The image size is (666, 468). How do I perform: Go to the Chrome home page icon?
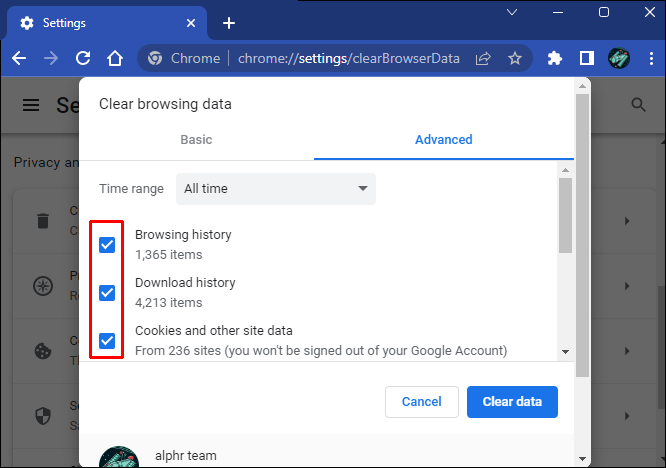tap(115, 58)
